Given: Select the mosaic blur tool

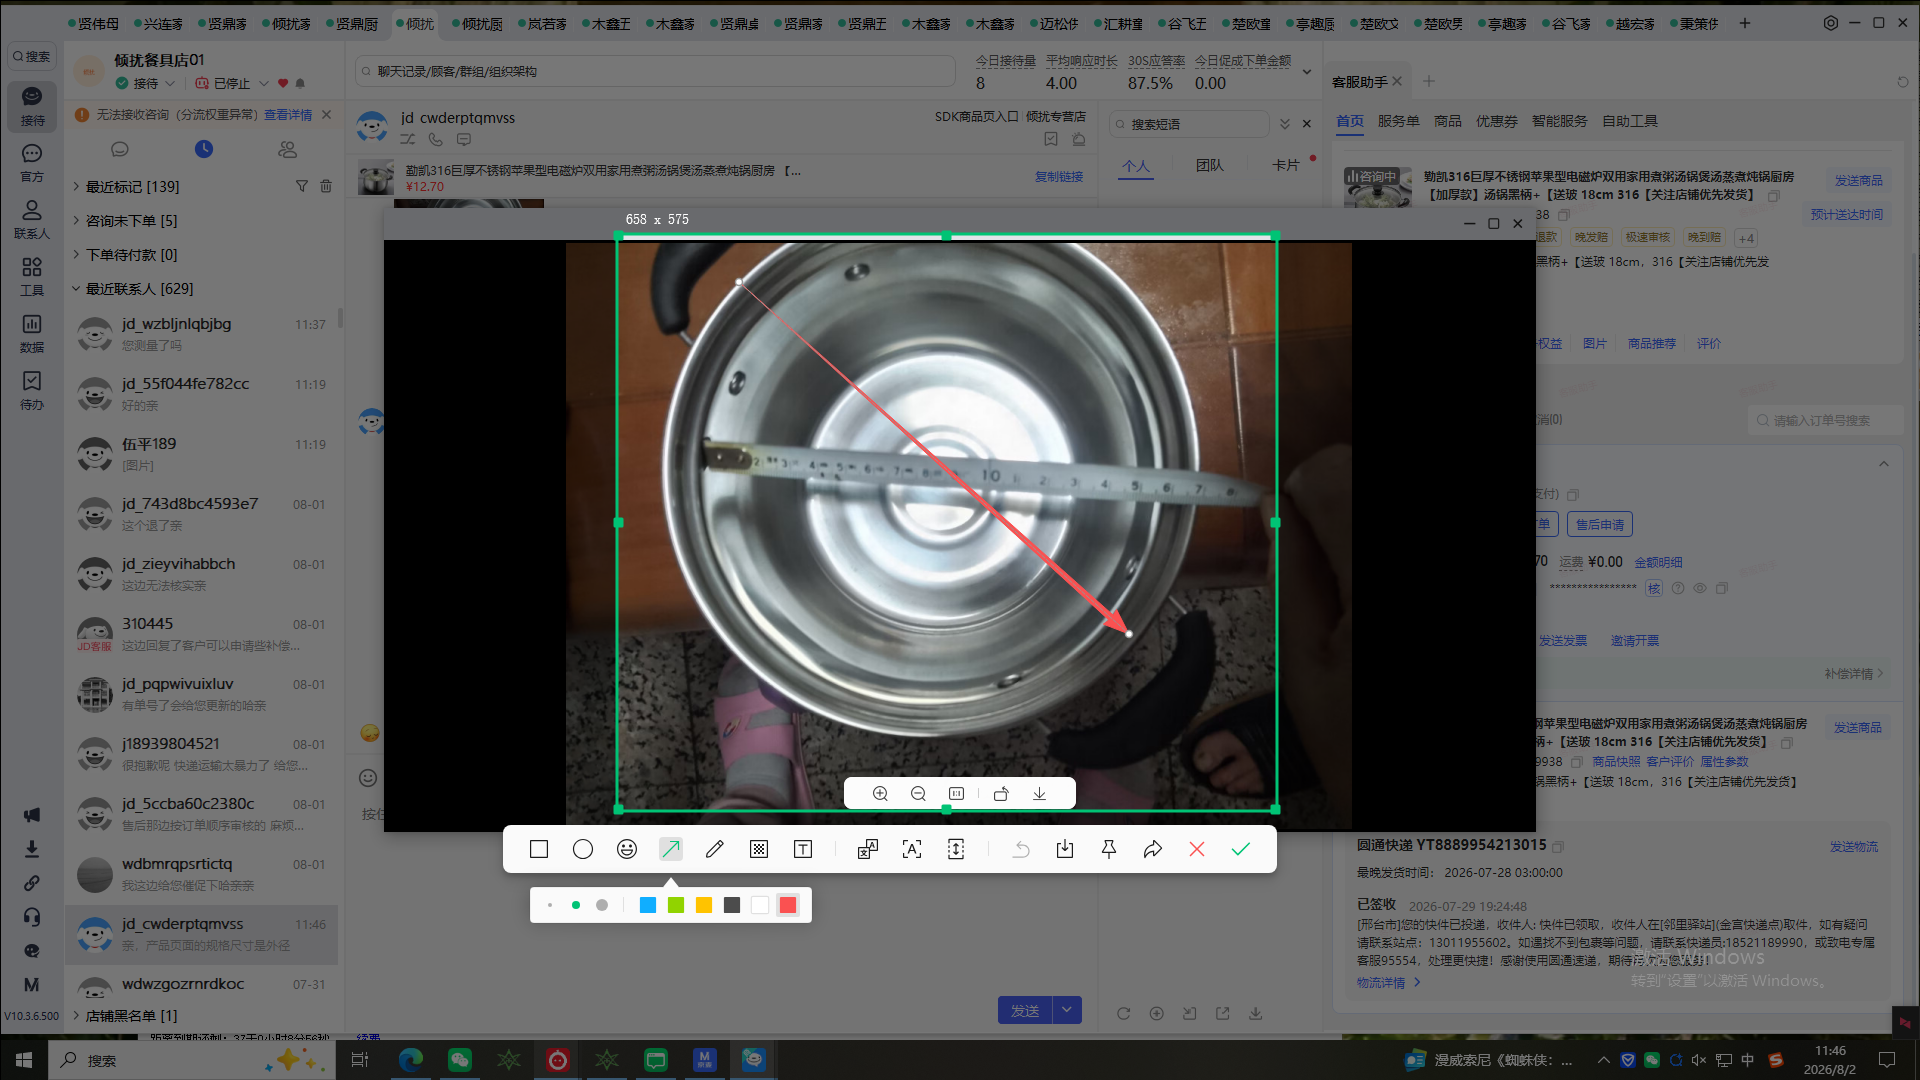Looking at the screenshot, I should [x=759, y=849].
